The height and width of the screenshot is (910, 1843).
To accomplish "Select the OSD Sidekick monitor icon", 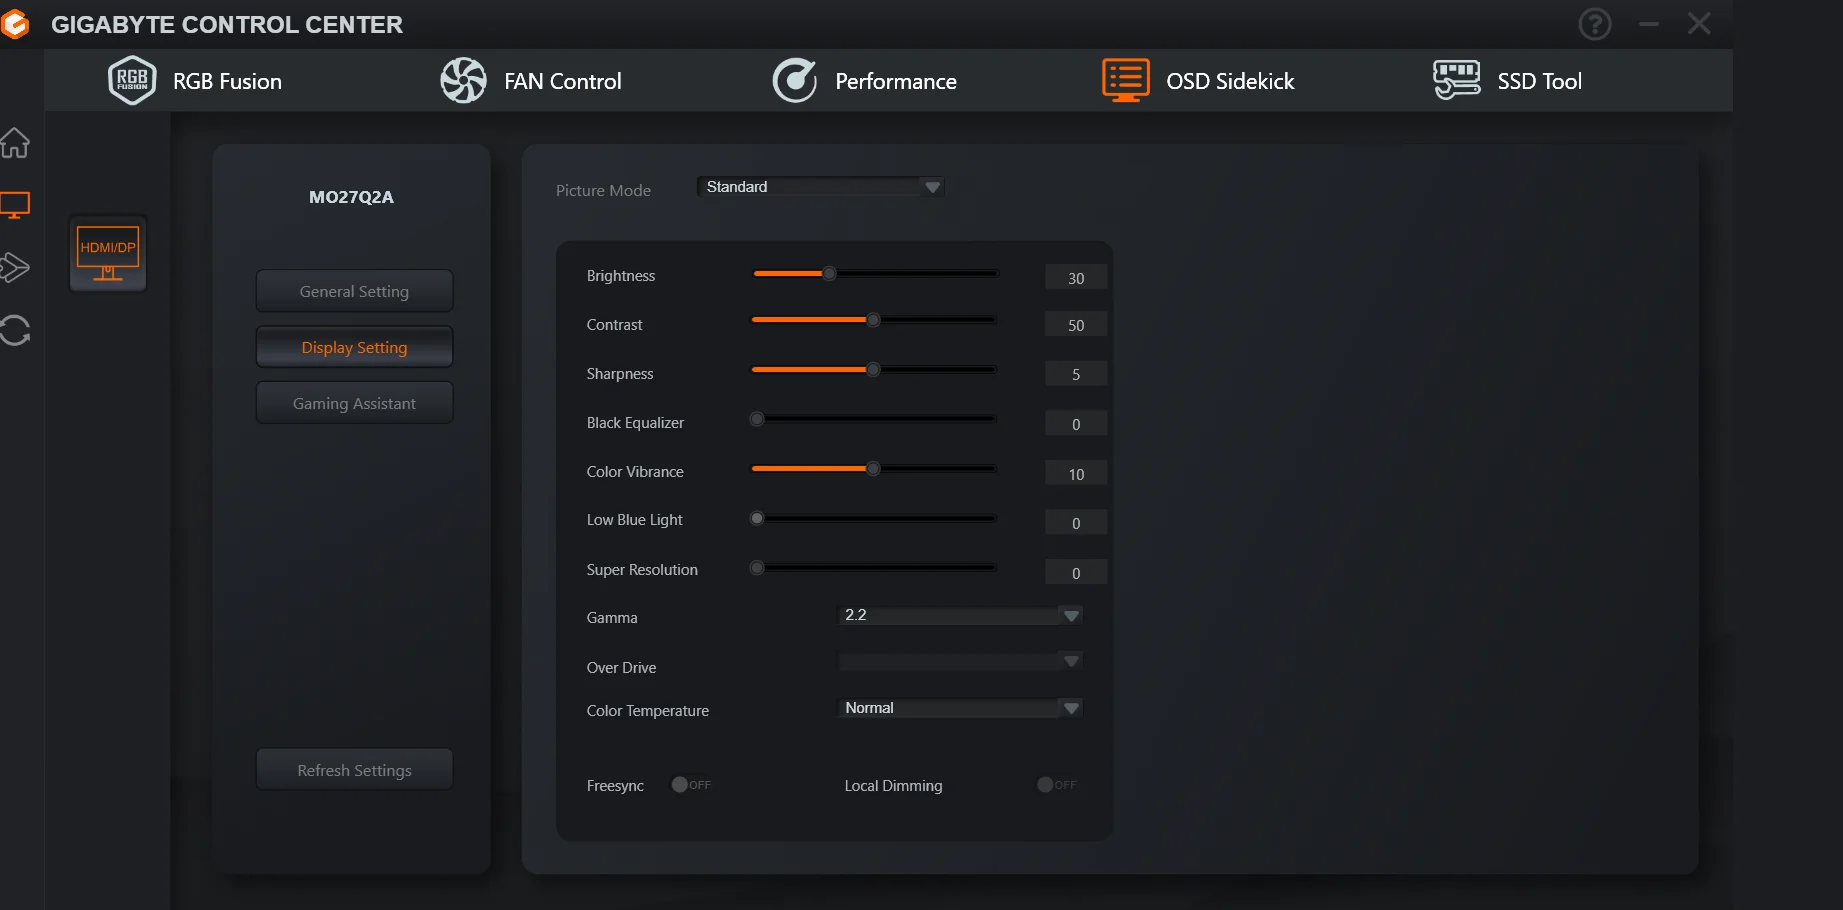I will click(1126, 80).
